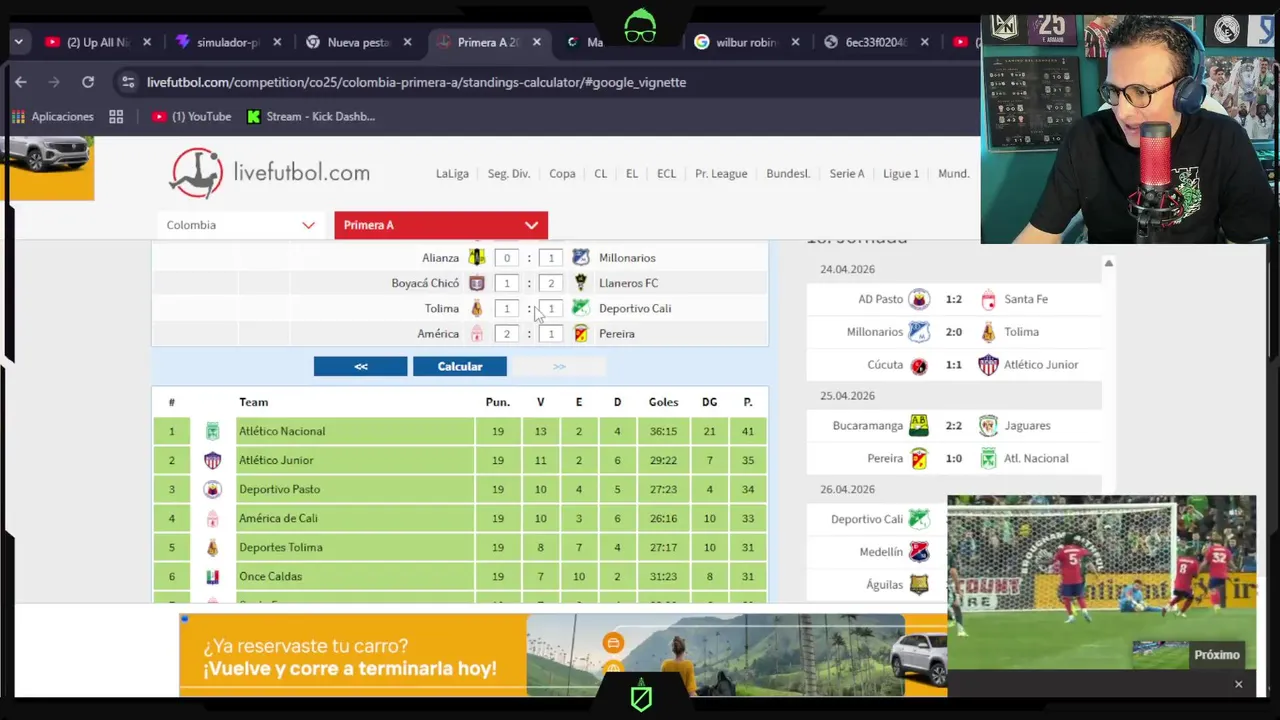Open Aplicaciones bookmark
This screenshot has width=1280, height=720.
[x=52, y=117]
